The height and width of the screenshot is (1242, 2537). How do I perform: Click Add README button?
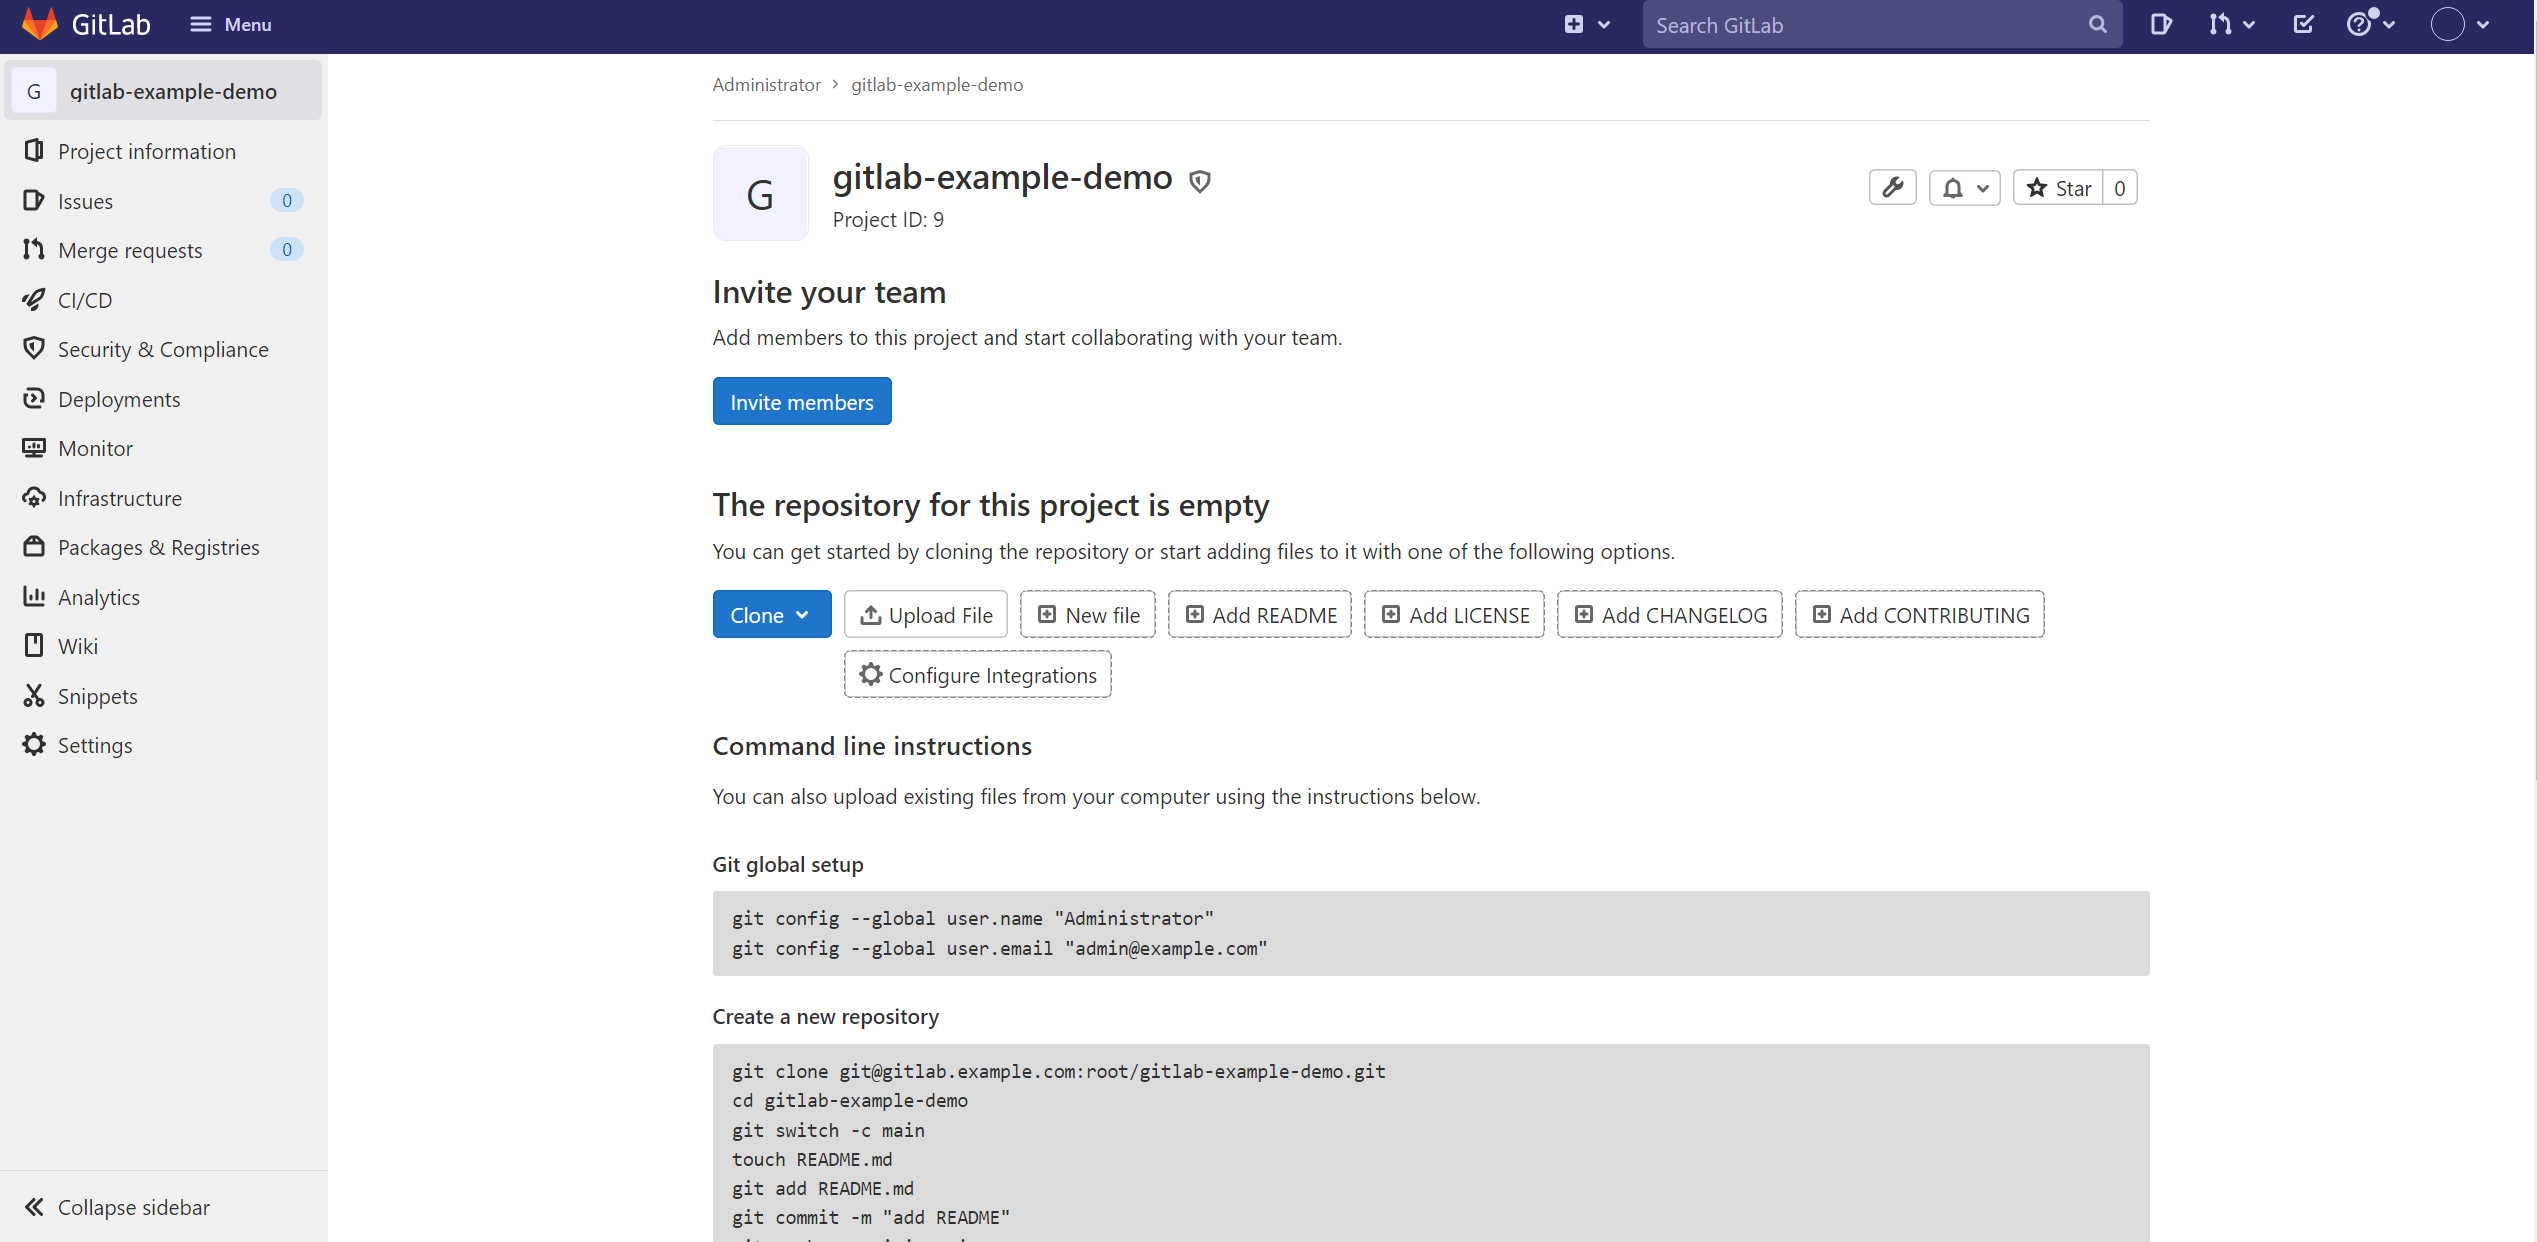coord(1260,614)
